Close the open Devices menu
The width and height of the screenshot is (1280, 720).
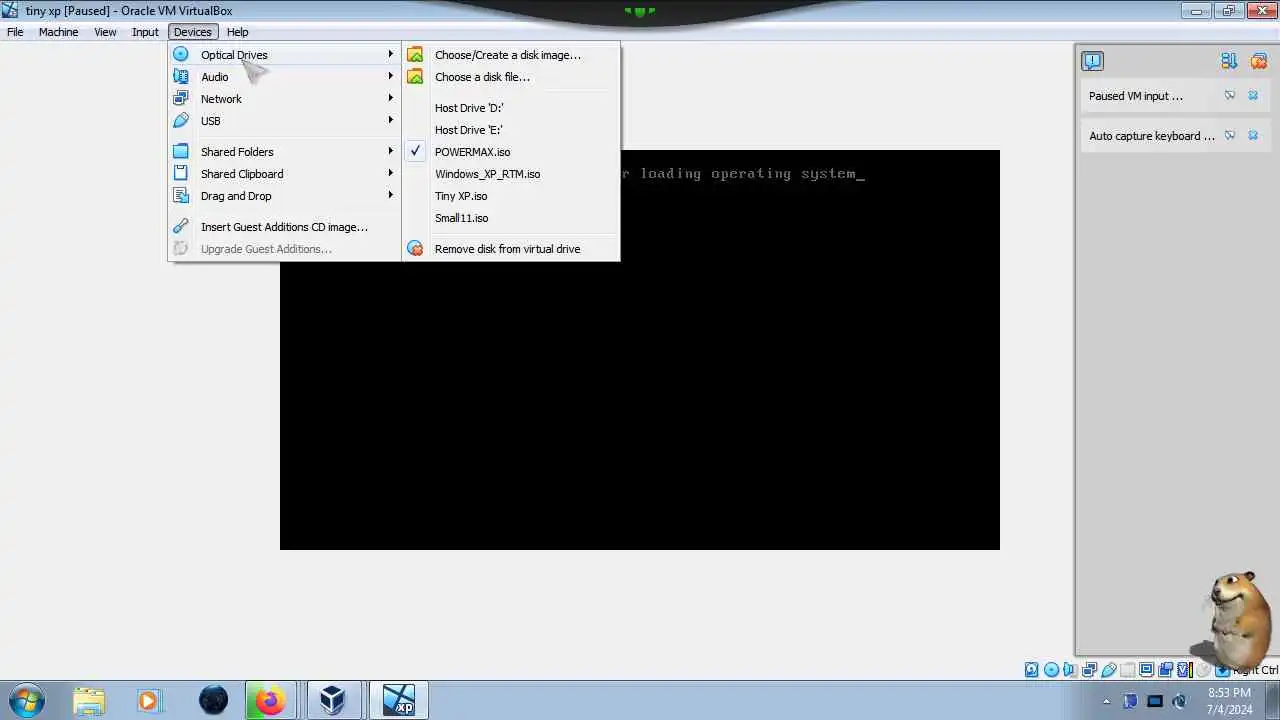coord(192,32)
